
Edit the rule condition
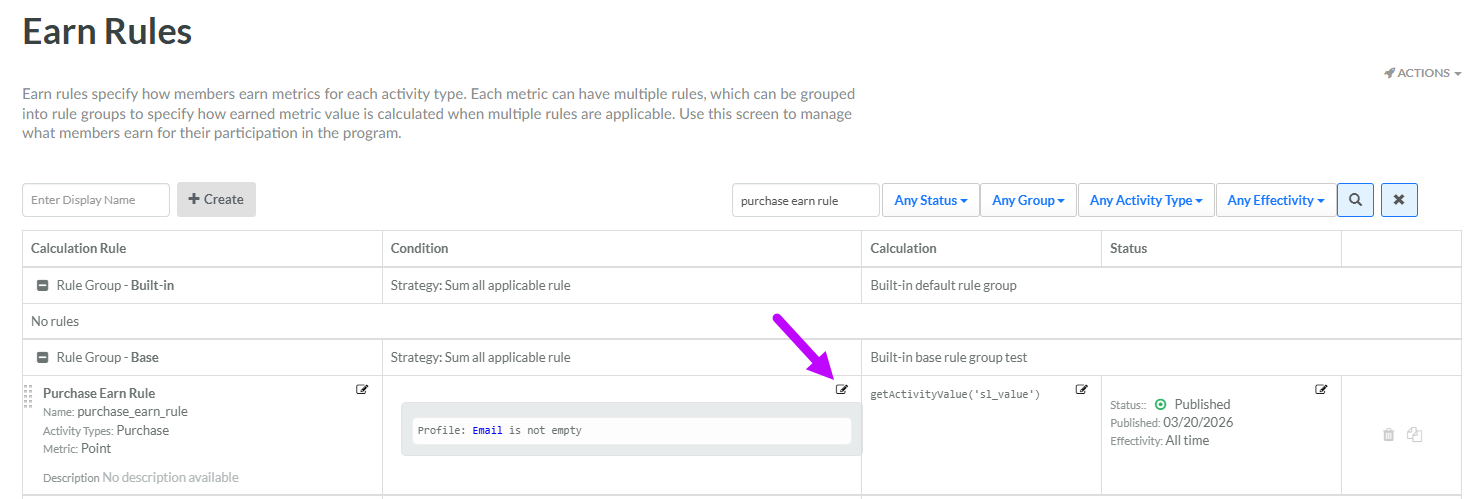coord(842,390)
